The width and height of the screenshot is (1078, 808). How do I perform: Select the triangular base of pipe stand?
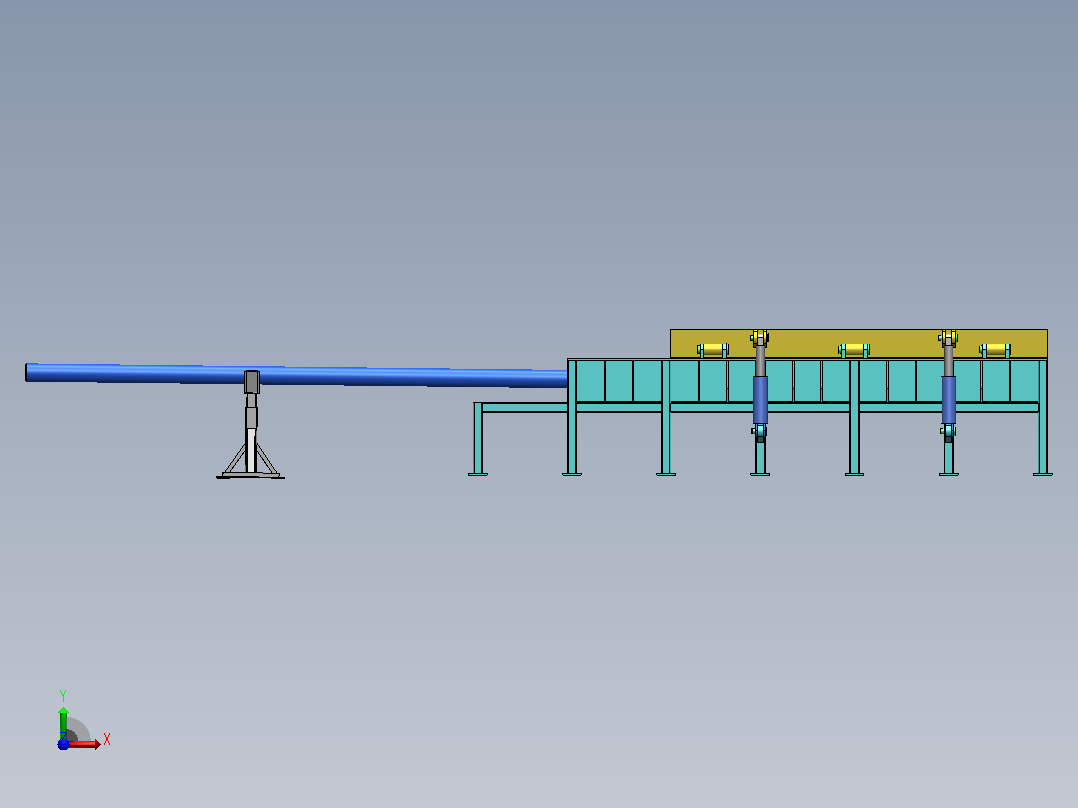click(251, 461)
